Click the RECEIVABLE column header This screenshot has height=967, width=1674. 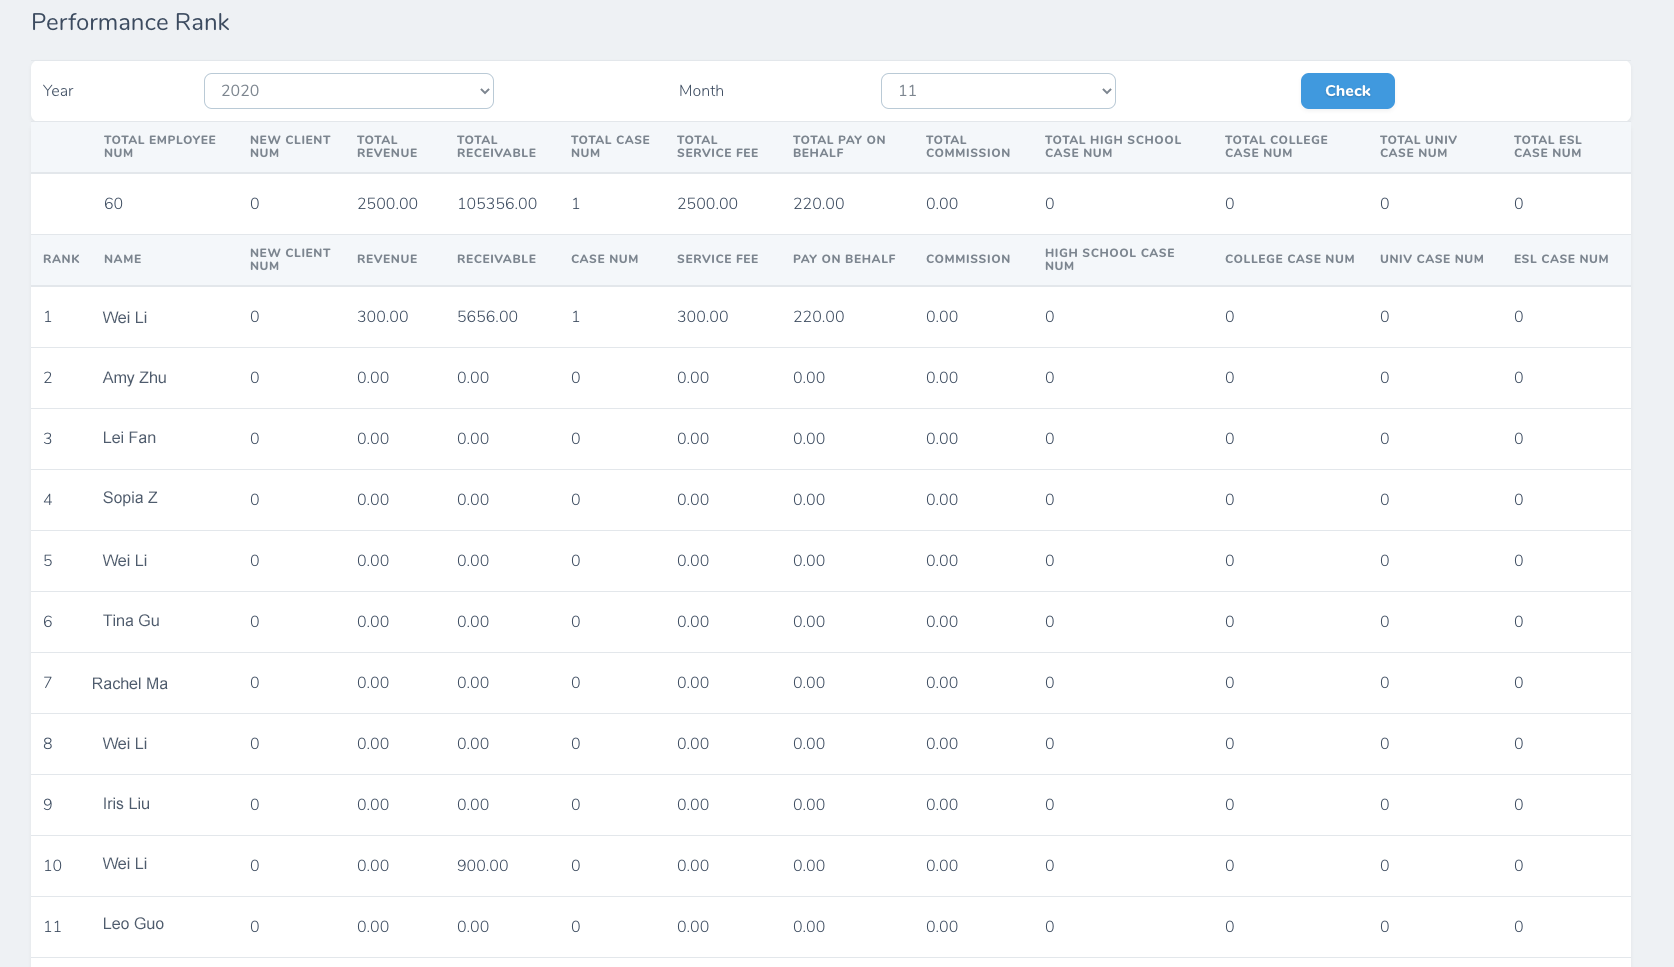[x=496, y=259]
